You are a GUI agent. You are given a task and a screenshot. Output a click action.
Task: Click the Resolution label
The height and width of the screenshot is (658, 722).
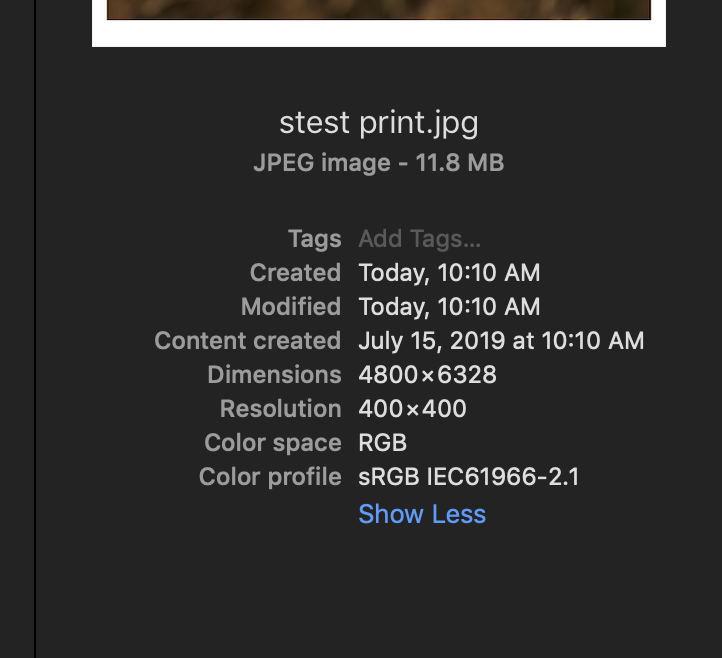280,409
